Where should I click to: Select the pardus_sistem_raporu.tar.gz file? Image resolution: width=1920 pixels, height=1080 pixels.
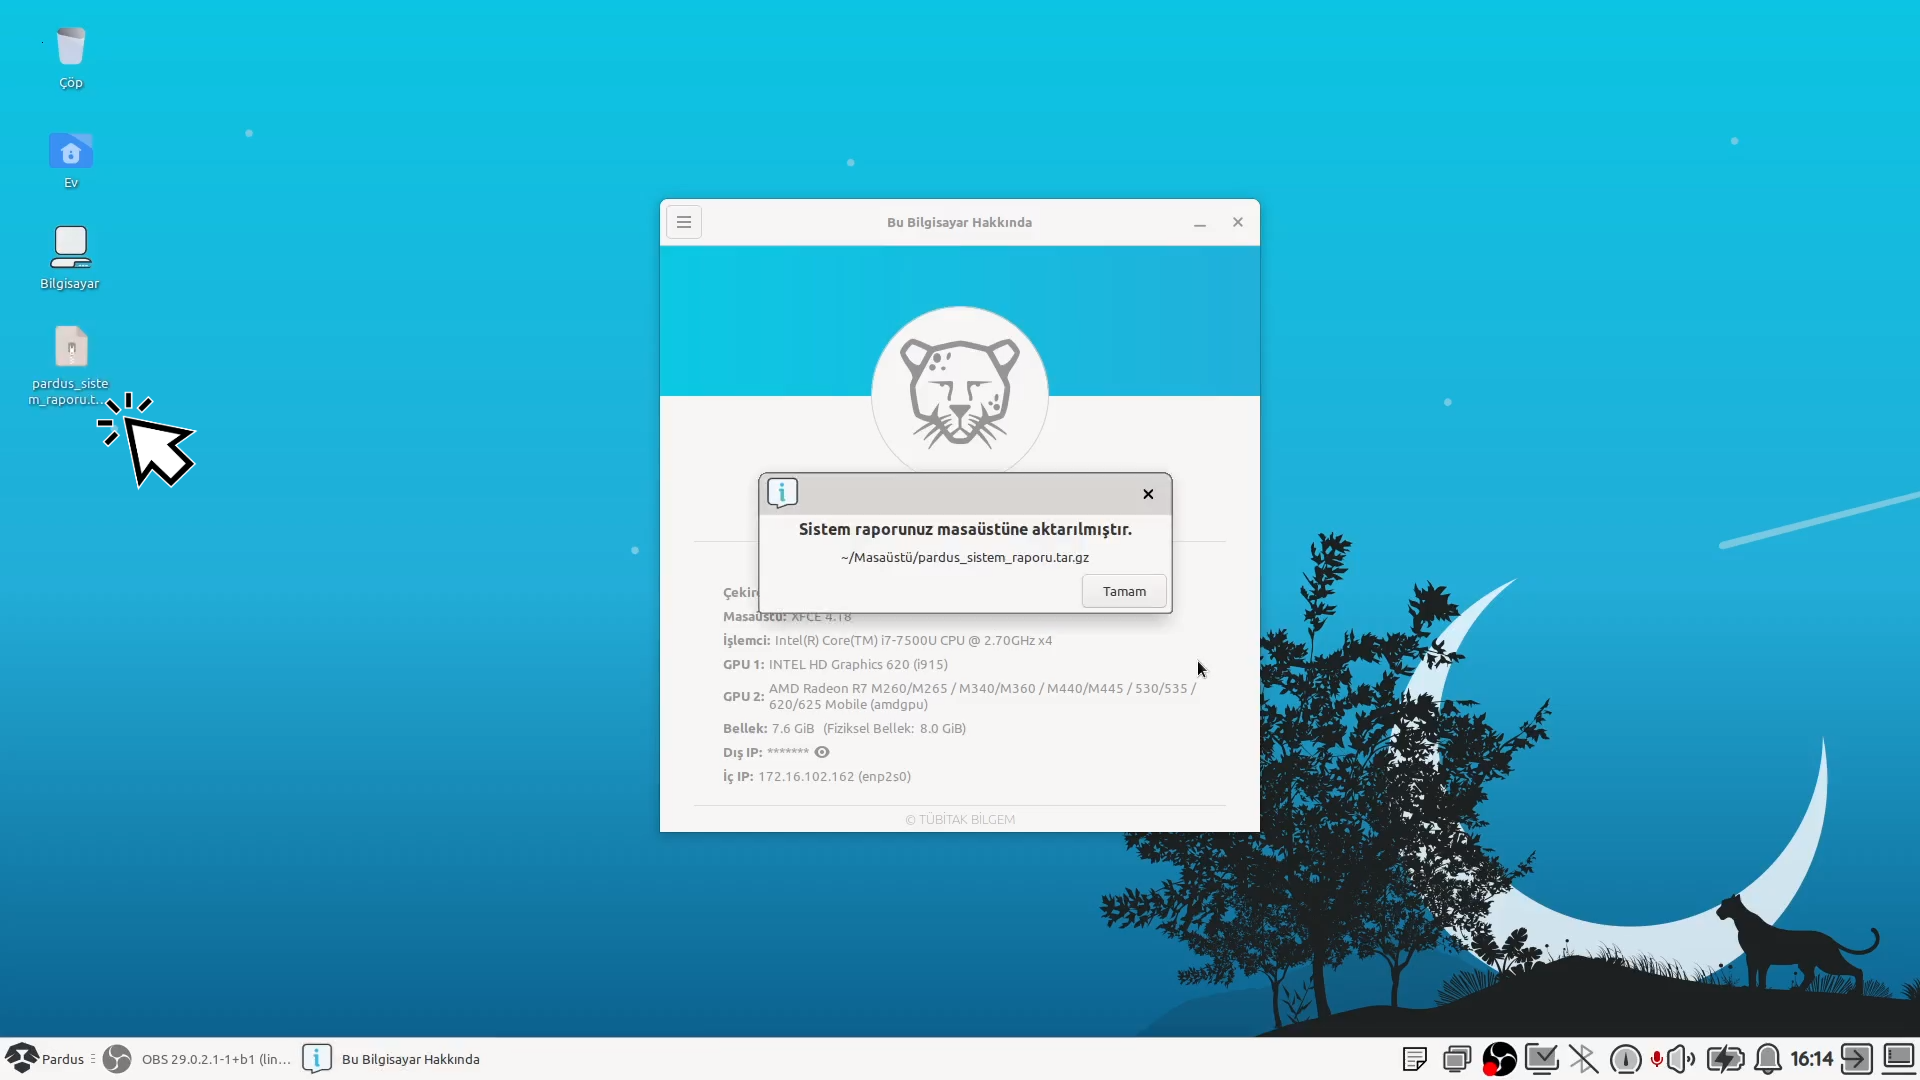[71, 348]
